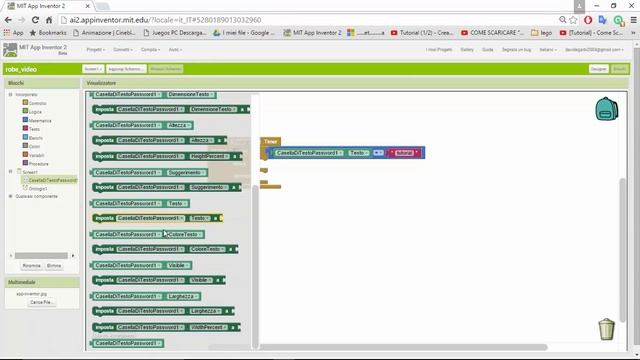Click the Carica File button

point(41,302)
